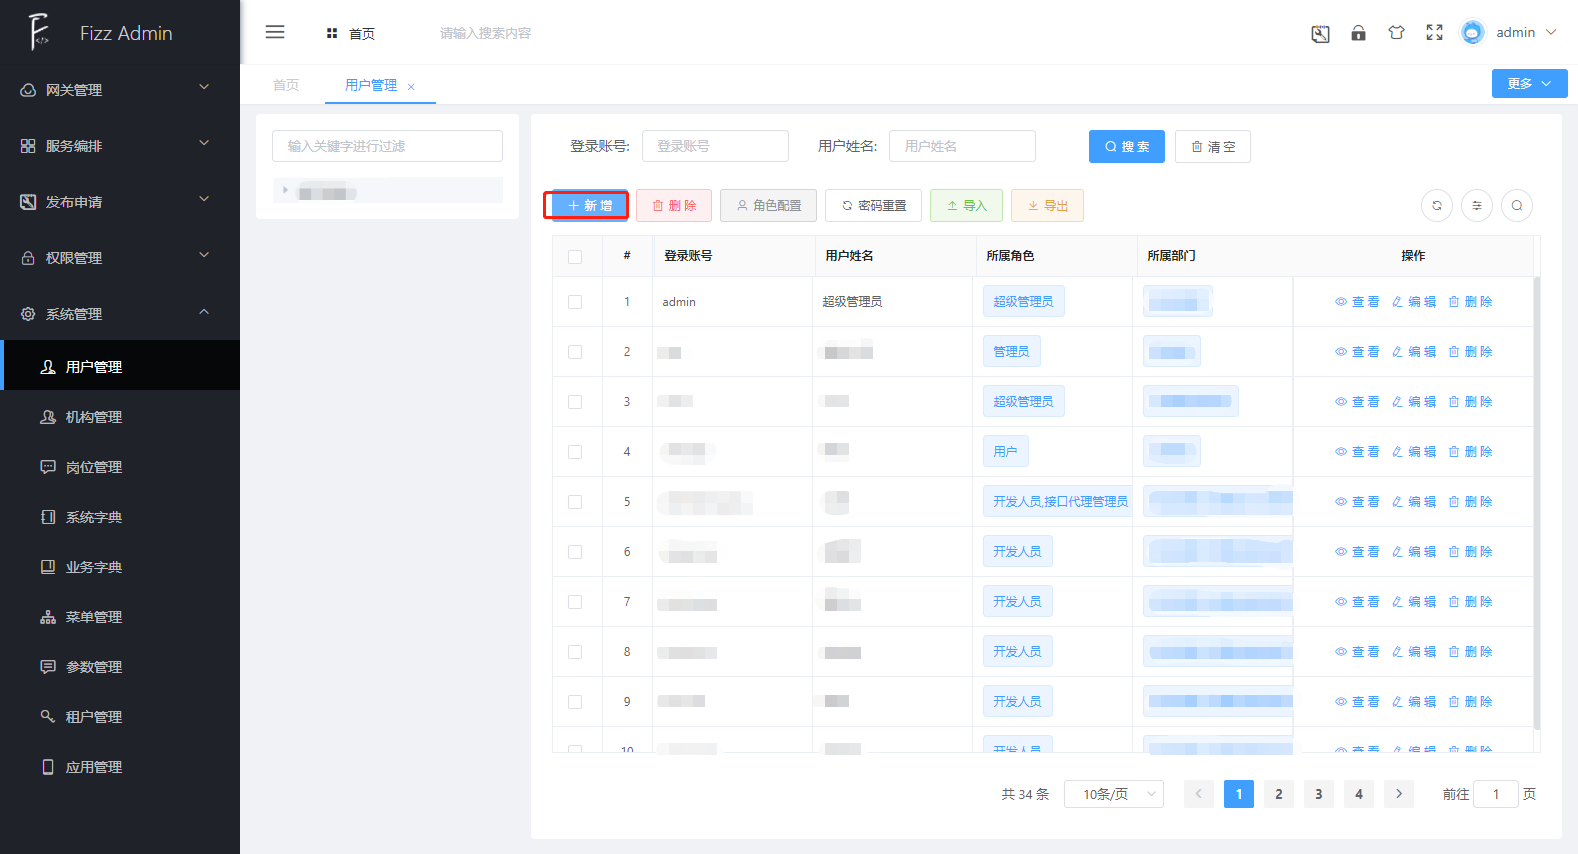Open the admin user dropdown

[1526, 33]
